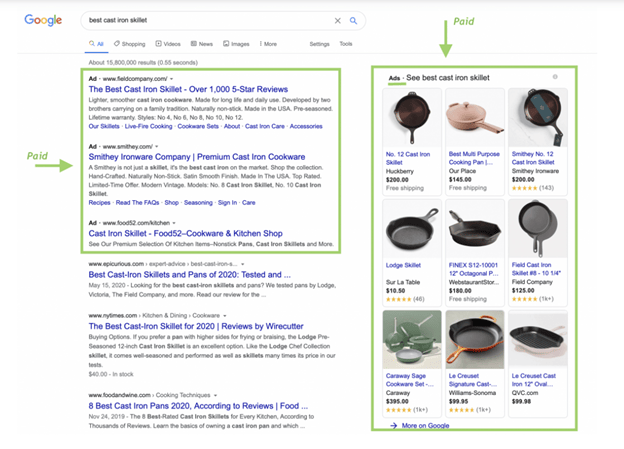
Task: Select the All results tab
Action: click(x=96, y=44)
